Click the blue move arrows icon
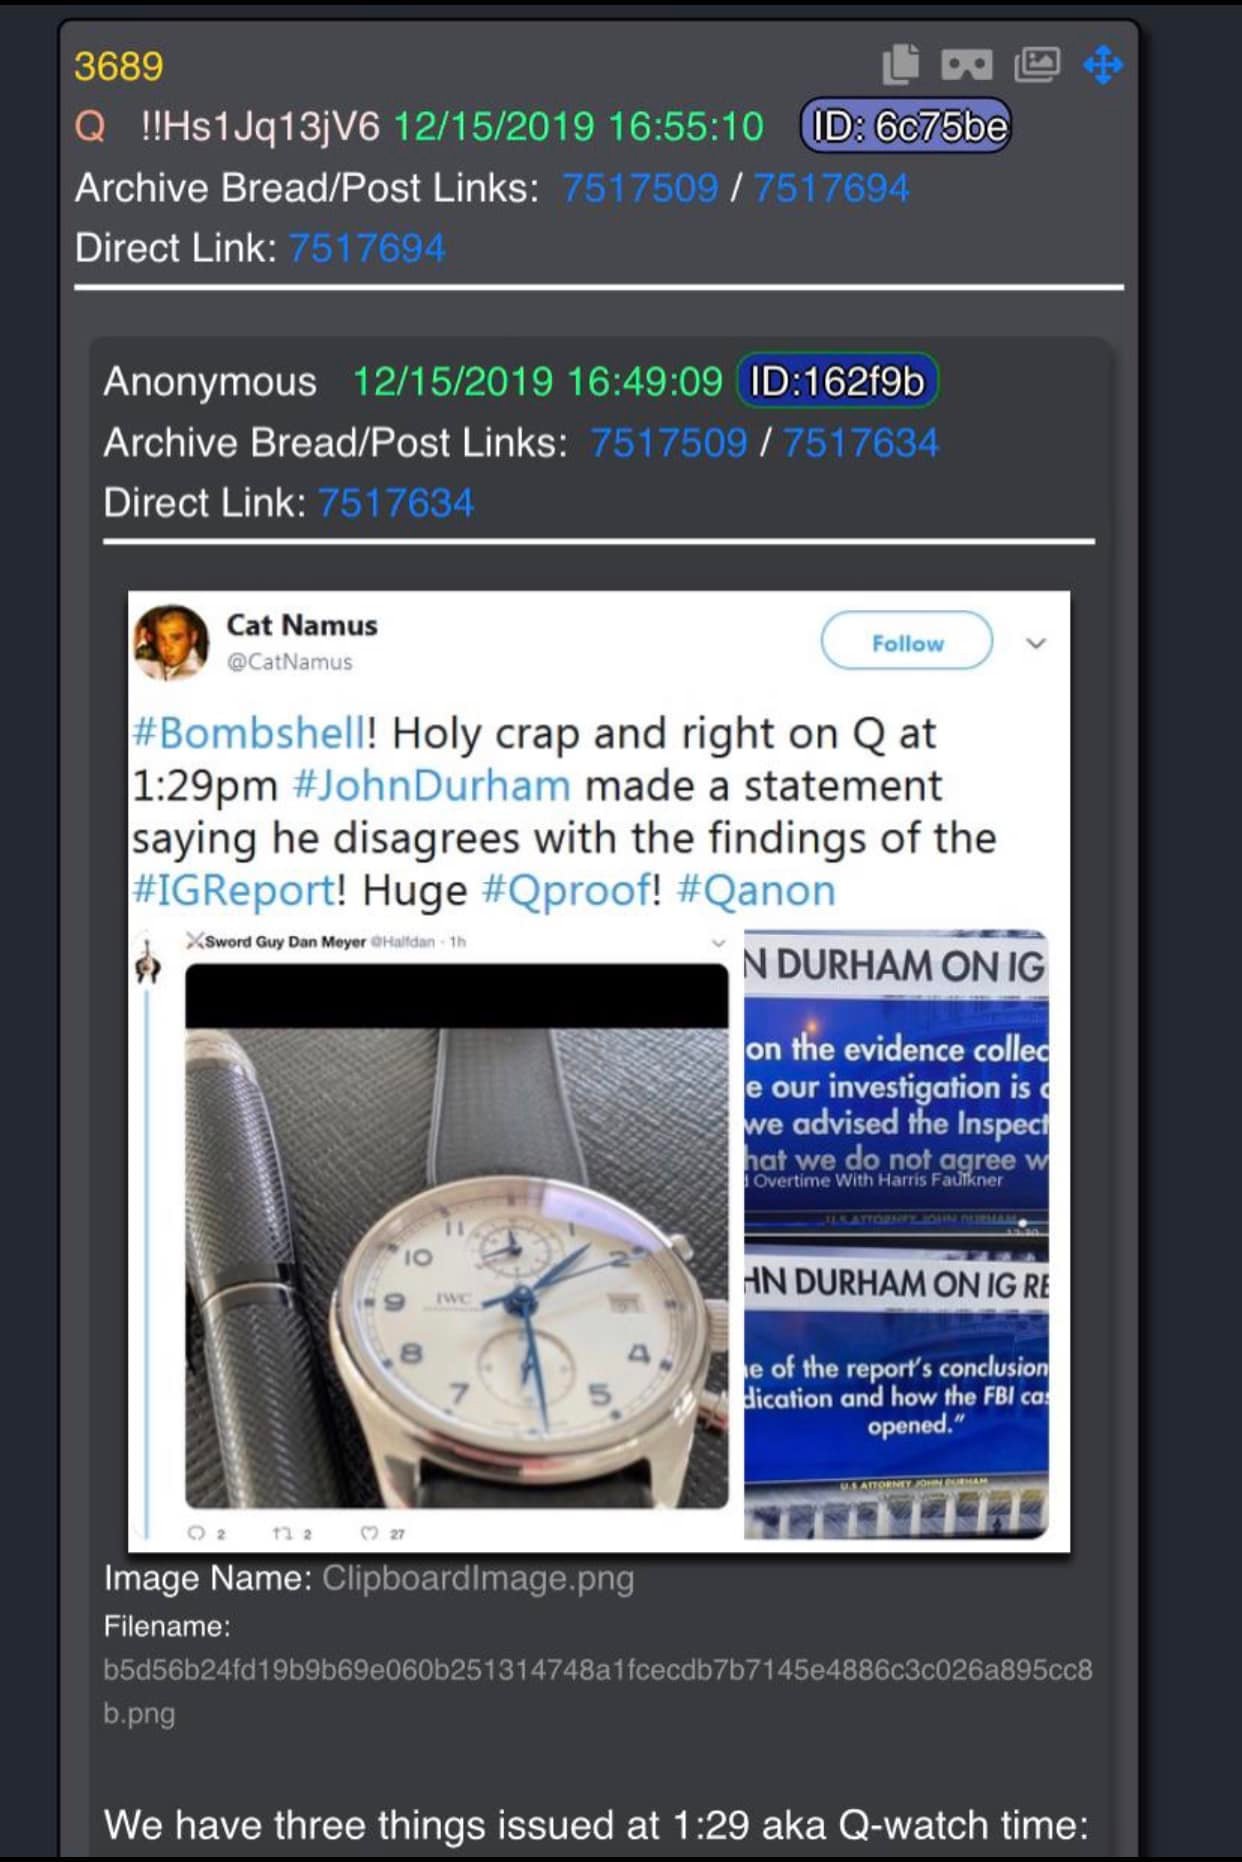Image resolution: width=1242 pixels, height=1862 pixels. [1103, 65]
